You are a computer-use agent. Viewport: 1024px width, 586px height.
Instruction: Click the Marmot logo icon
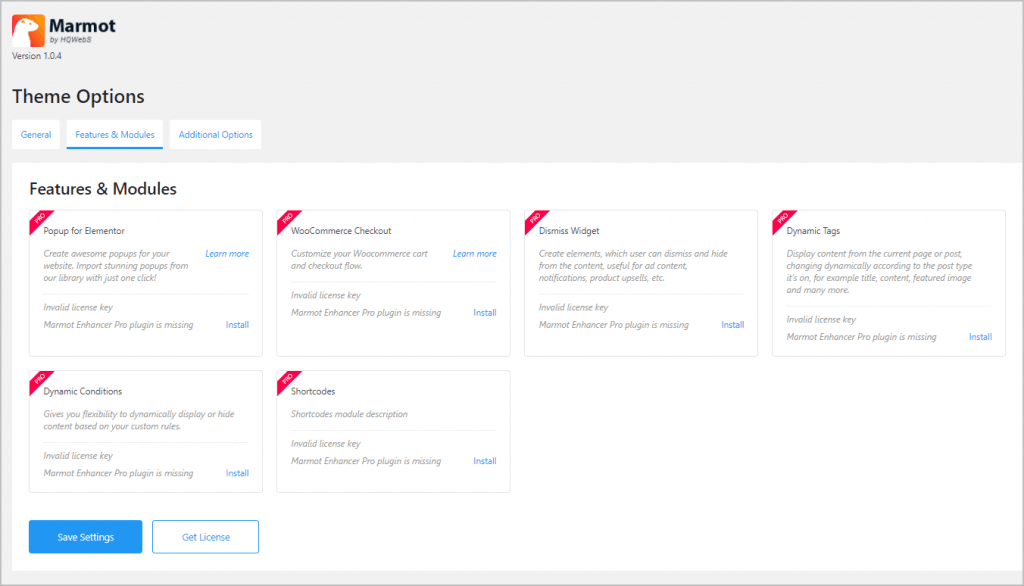point(27,30)
